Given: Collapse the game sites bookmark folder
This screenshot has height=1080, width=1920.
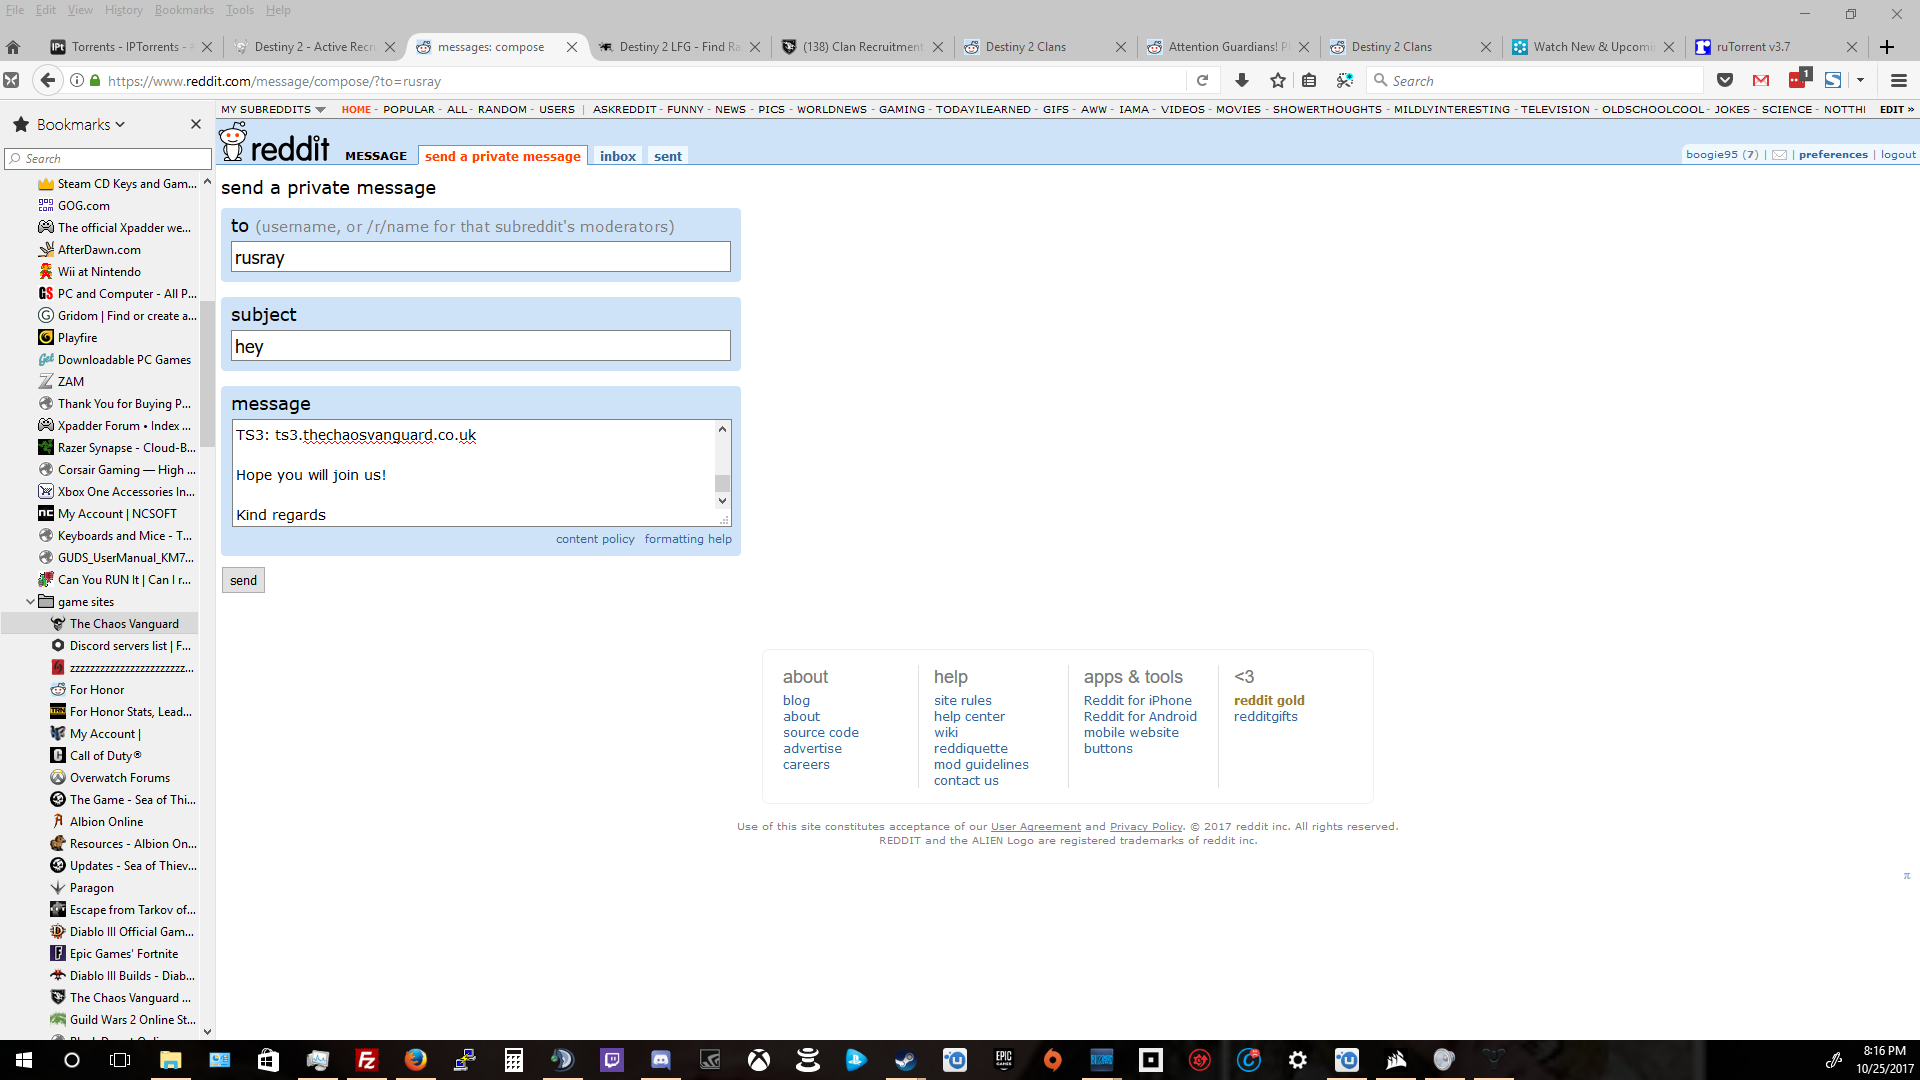Looking at the screenshot, I should coord(30,602).
